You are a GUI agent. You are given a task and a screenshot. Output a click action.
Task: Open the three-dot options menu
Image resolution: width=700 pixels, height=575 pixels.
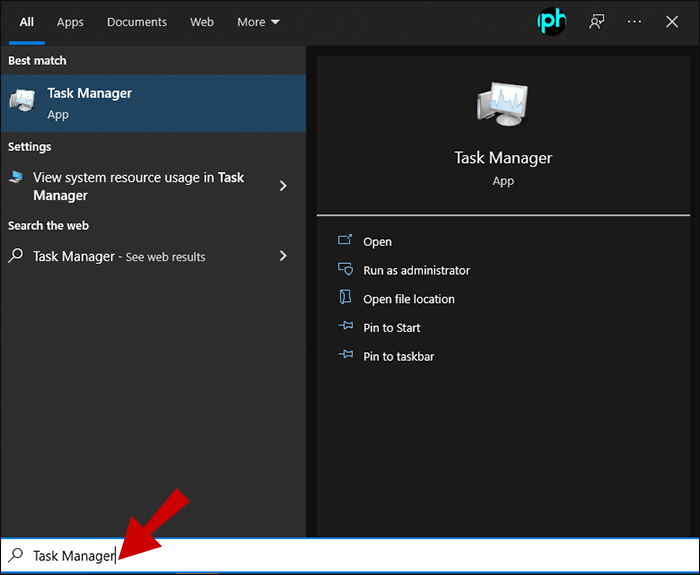click(x=634, y=22)
